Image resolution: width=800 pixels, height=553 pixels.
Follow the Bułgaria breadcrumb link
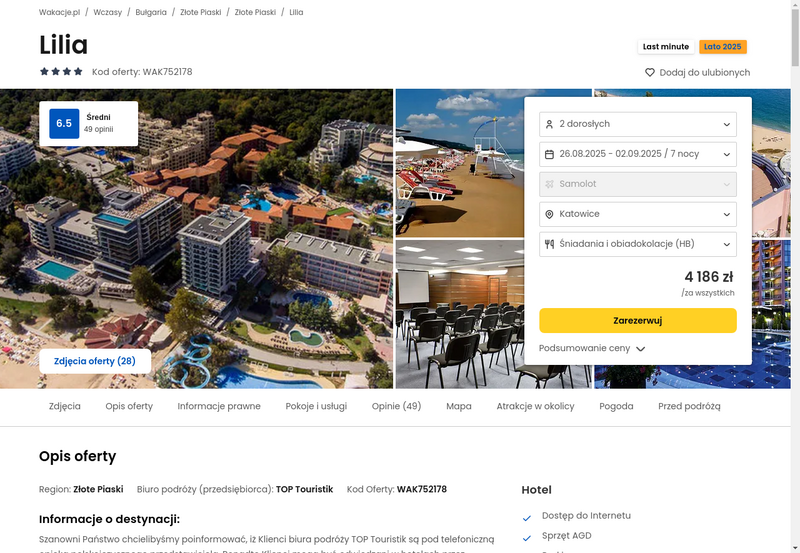(151, 12)
